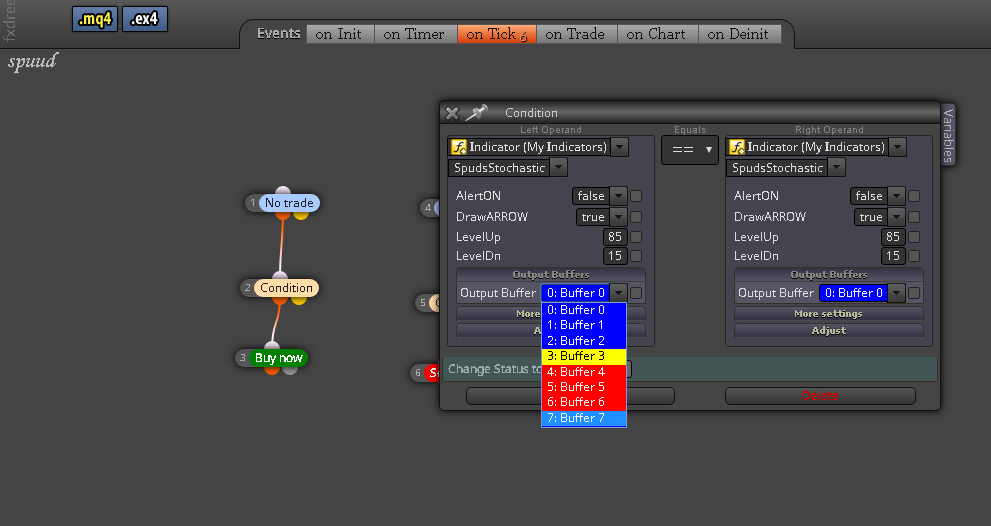
Task: Tick right operand LevelUp checkbox
Action: (x=914, y=237)
